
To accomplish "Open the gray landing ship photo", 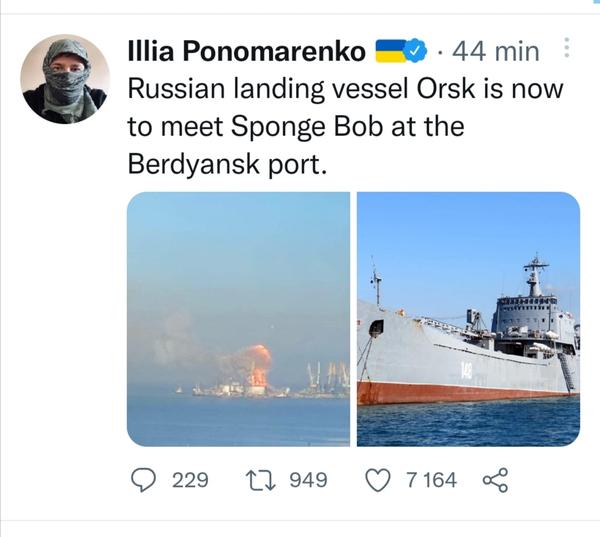I will (x=468, y=318).
